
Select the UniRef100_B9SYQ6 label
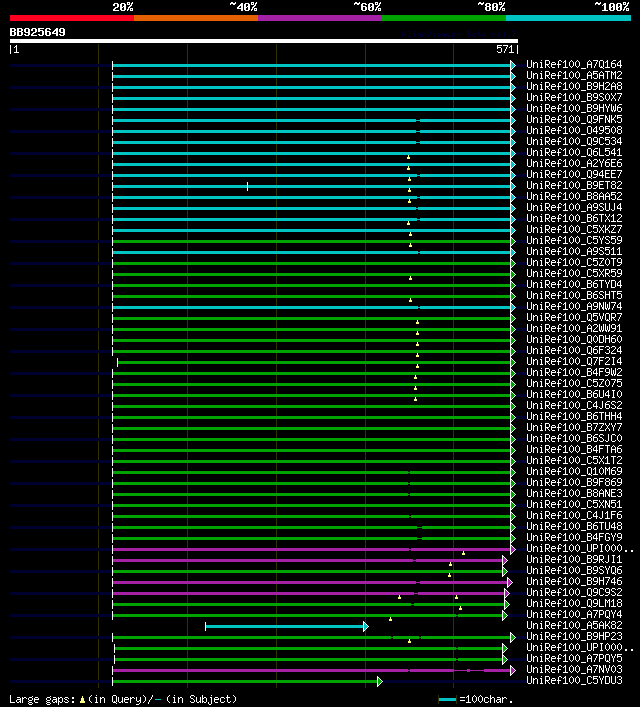click(574, 570)
